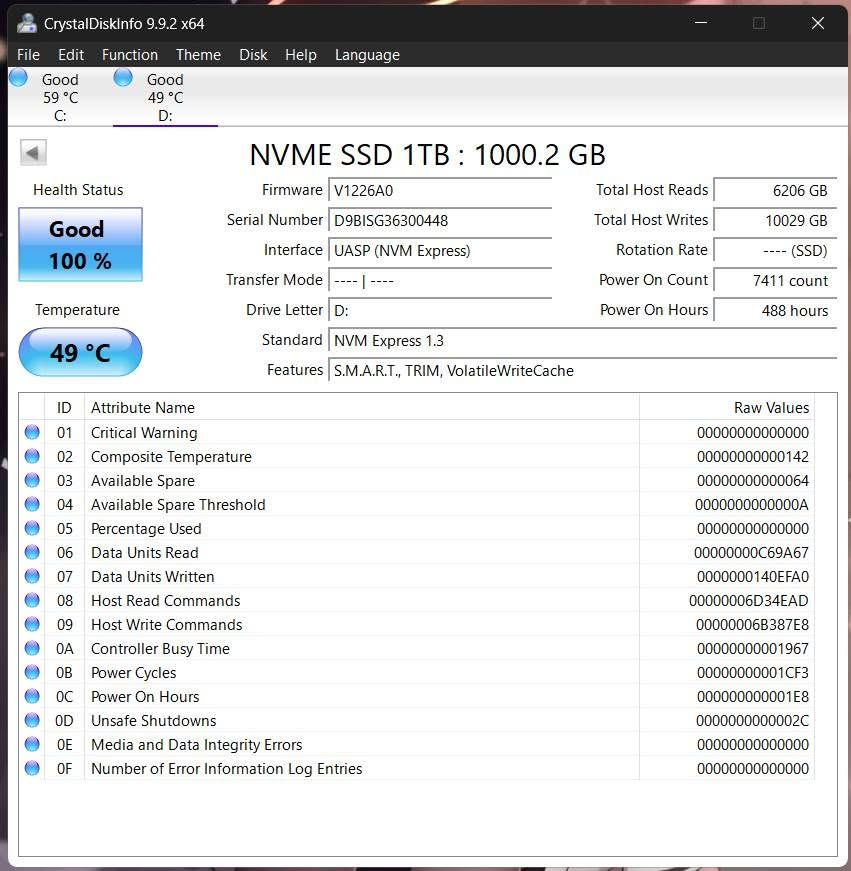Click the Raw Values column header
Image resolution: width=851 pixels, height=871 pixels.
727,408
